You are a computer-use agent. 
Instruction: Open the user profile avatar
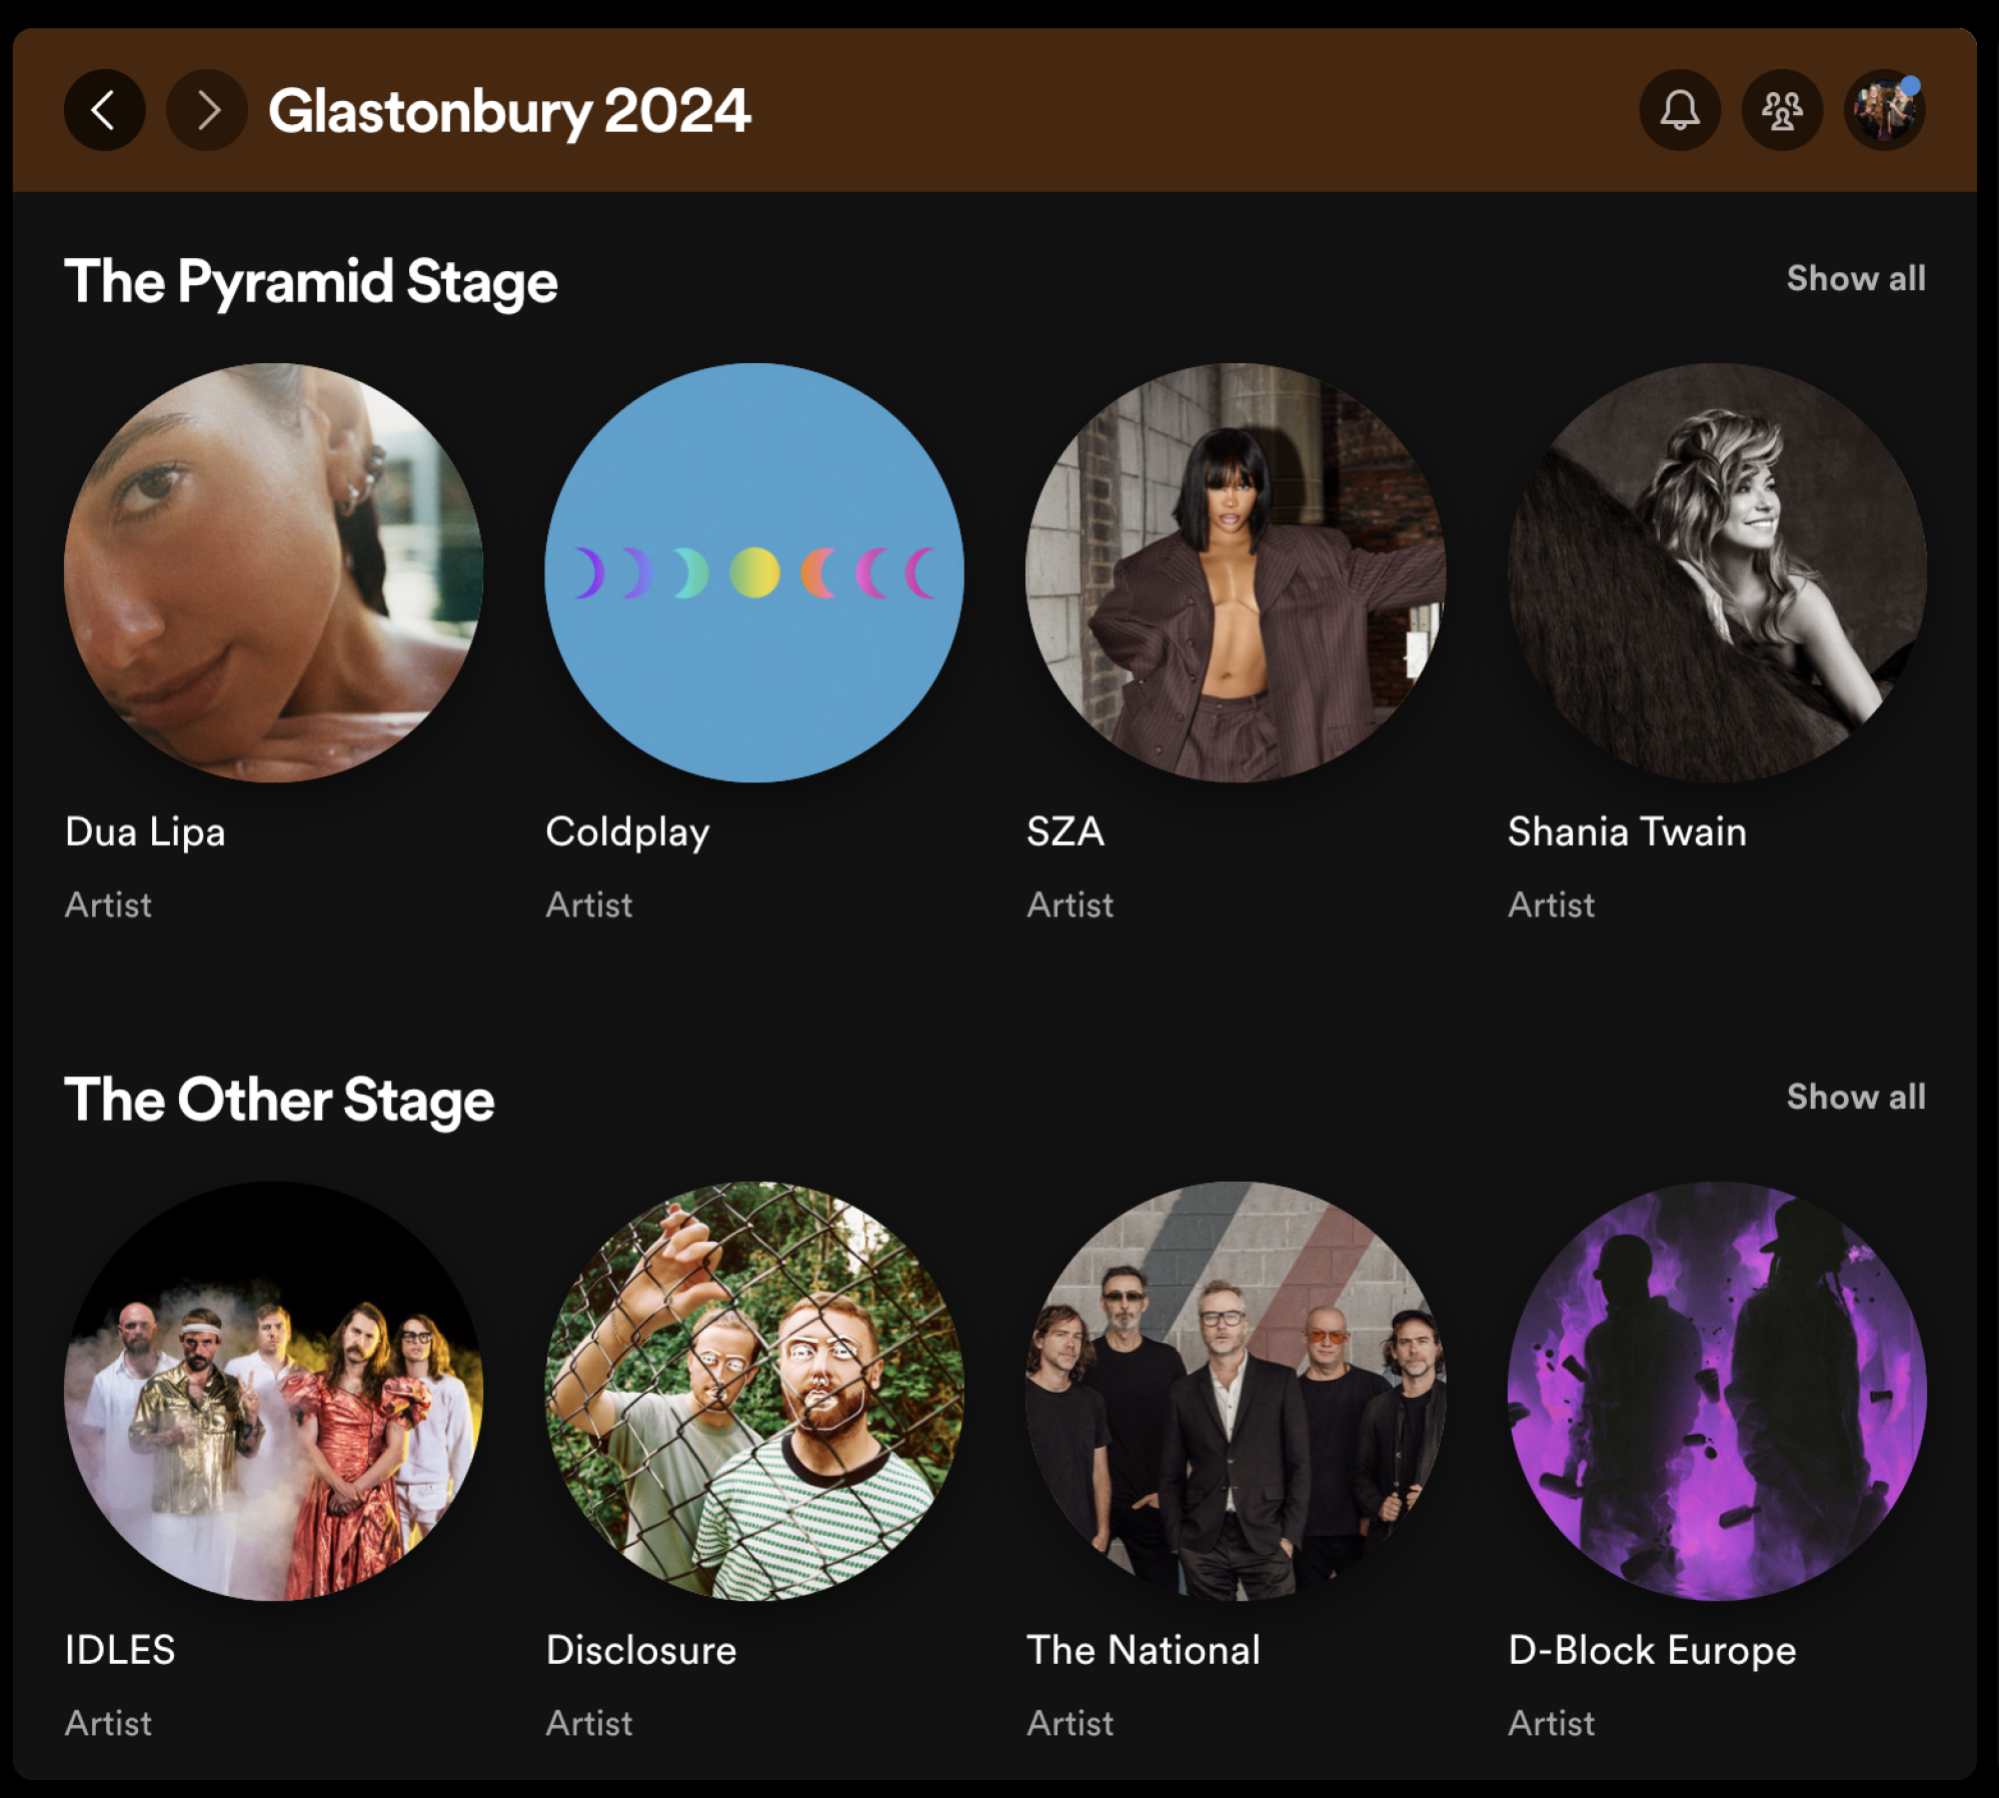pyautogui.click(x=1885, y=110)
